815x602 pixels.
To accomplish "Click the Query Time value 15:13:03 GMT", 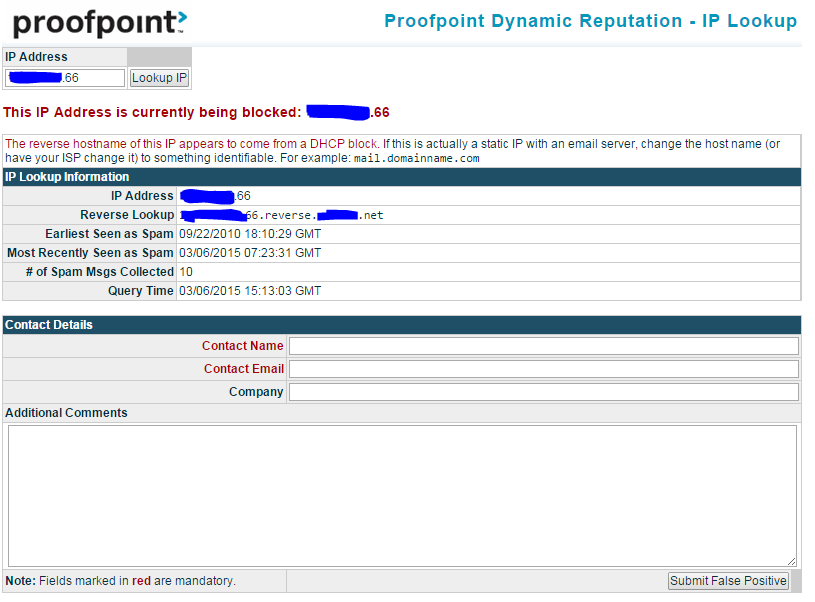I will [x=250, y=291].
